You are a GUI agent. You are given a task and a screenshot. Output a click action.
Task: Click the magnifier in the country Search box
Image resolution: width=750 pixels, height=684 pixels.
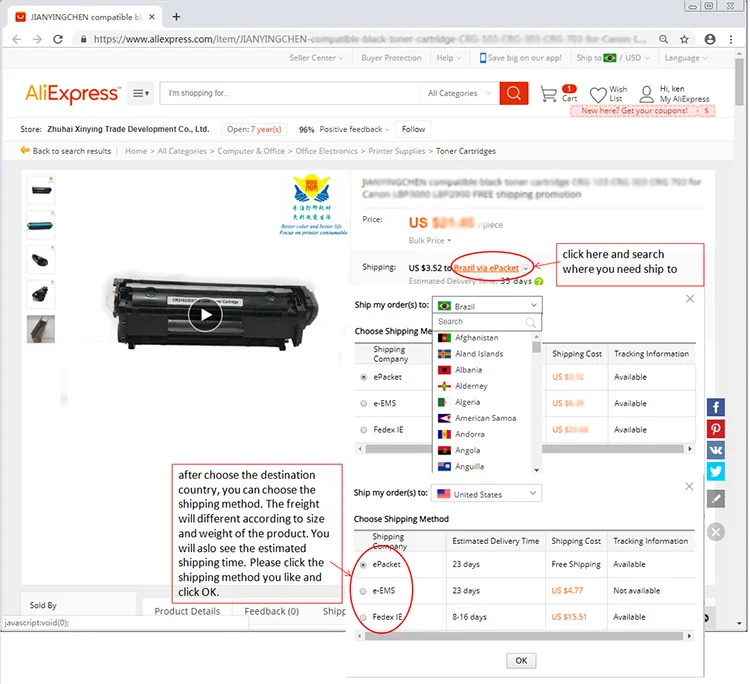530,322
